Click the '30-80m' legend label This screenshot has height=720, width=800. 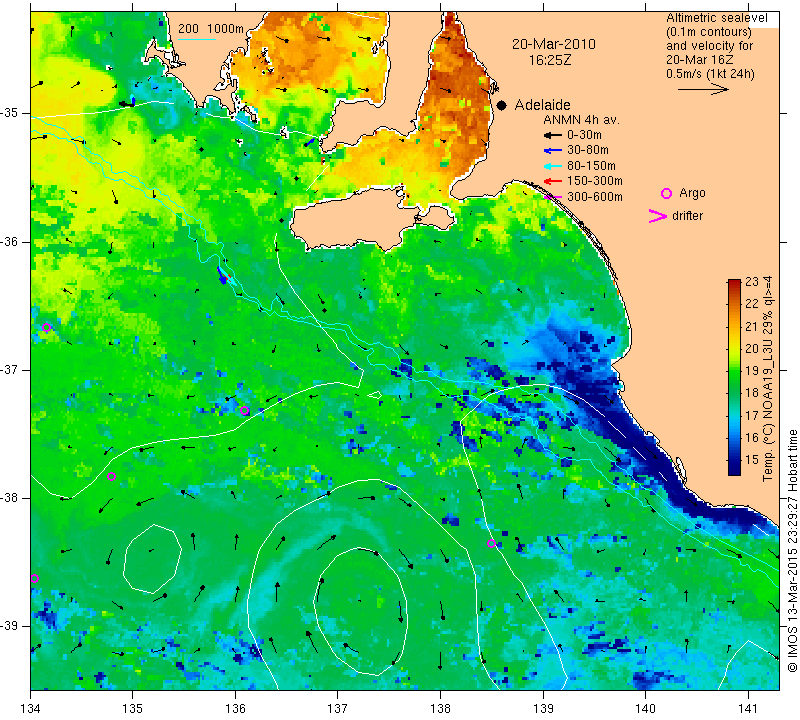(588, 151)
